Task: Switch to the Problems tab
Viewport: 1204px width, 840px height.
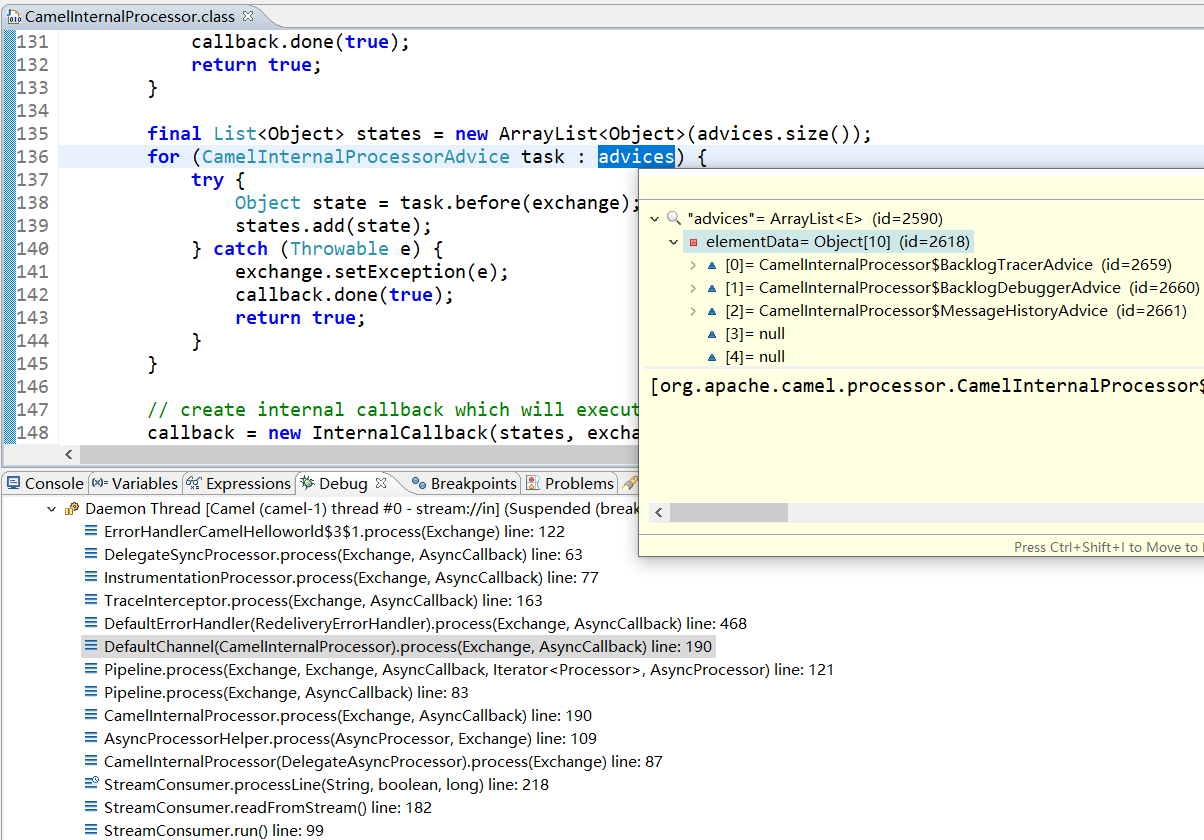Action: point(570,483)
